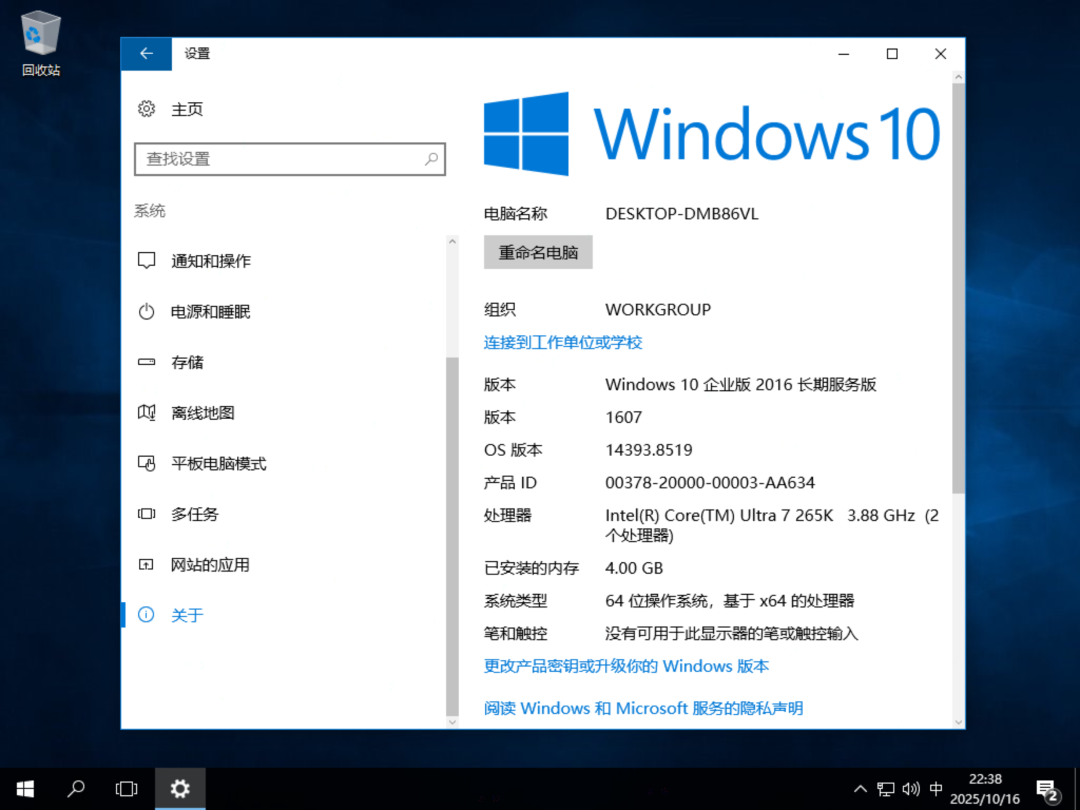Viewport: 1080px width, 810px height.
Task: Show hidden tray icons chevron
Action: point(860,789)
